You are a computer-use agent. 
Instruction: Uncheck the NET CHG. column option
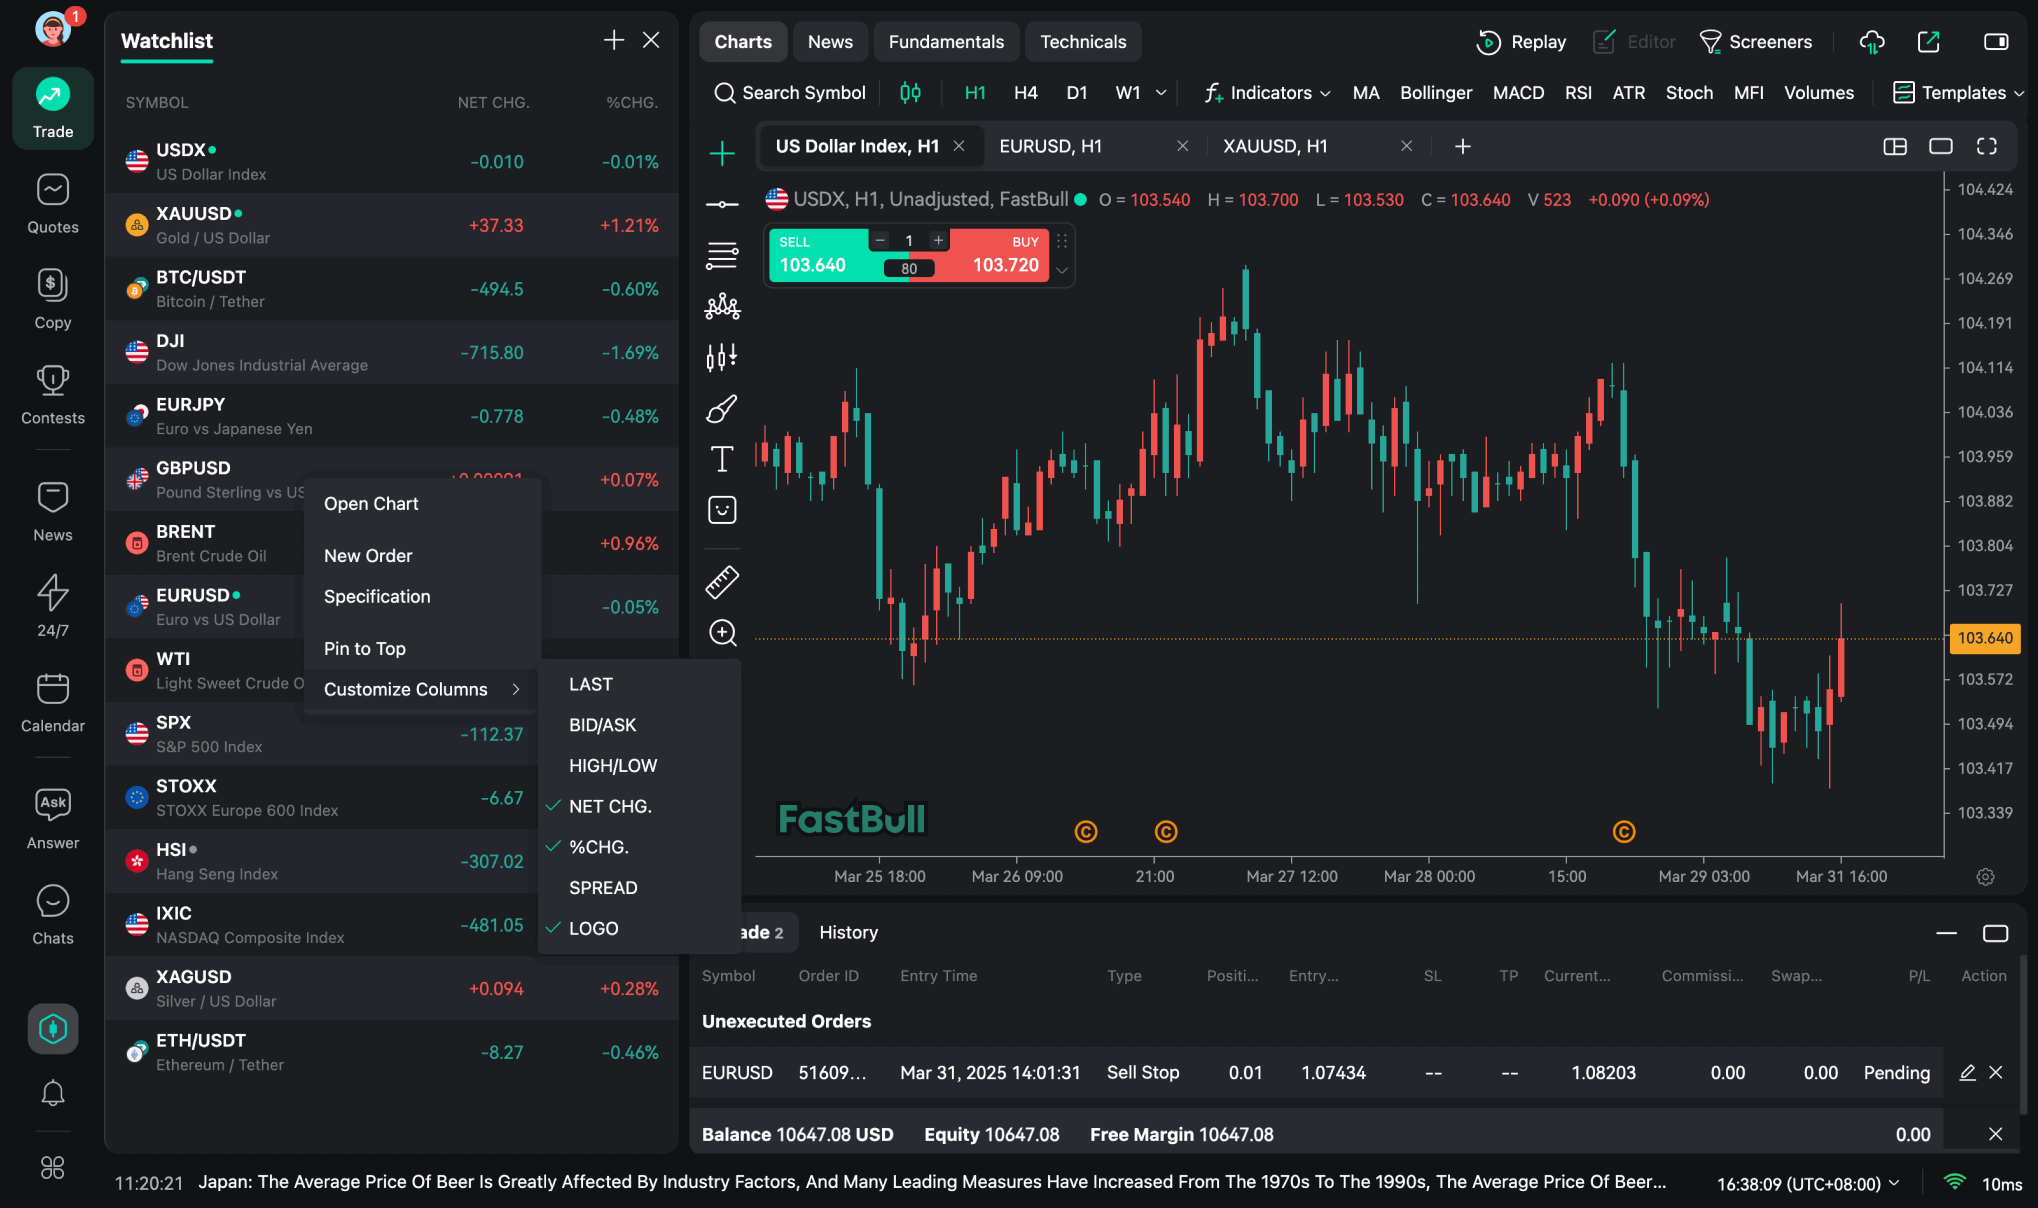click(x=609, y=806)
